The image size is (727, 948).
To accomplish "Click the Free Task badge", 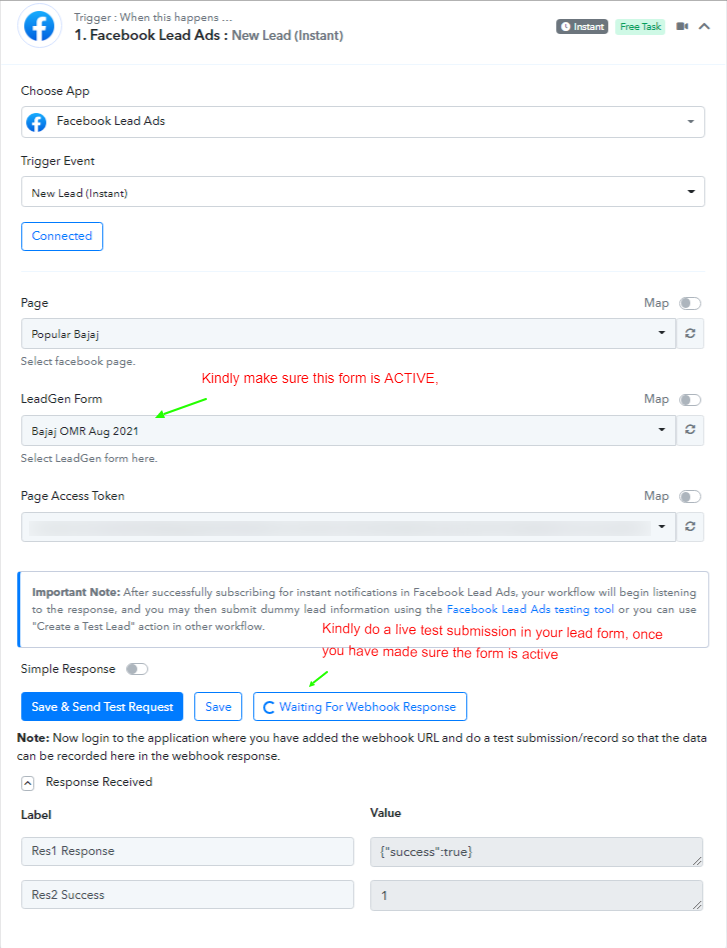I will coord(640,27).
